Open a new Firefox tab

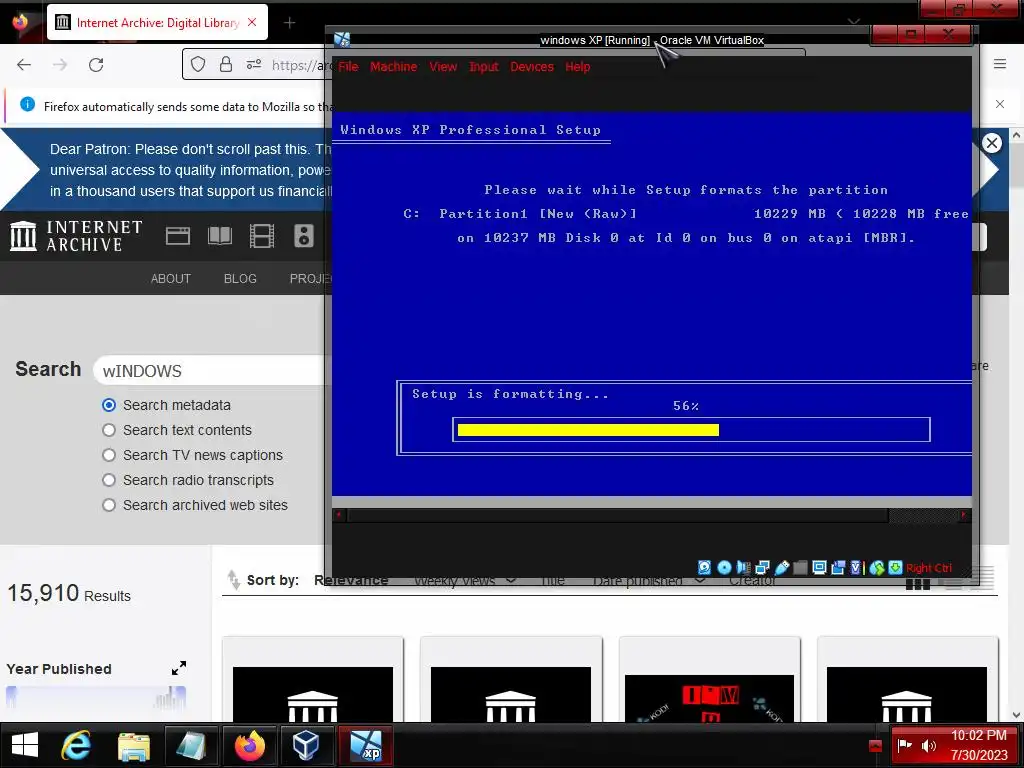point(289,23)
